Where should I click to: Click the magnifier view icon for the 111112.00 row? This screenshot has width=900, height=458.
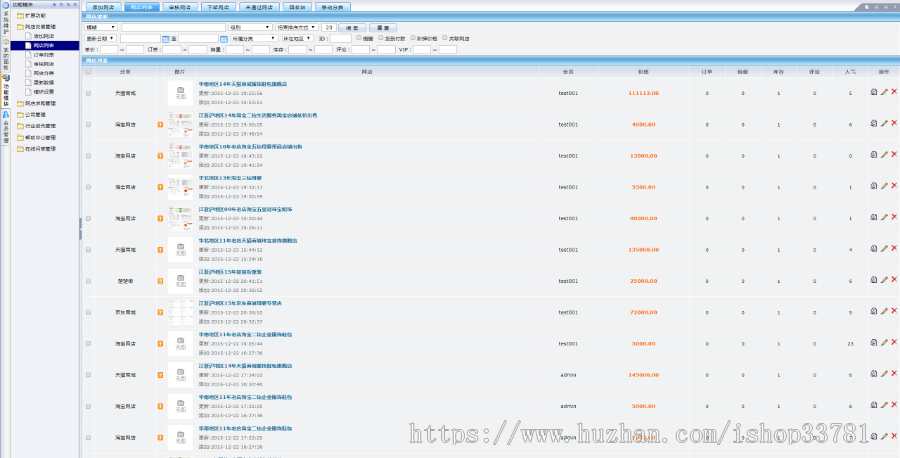tap(874, 92)
